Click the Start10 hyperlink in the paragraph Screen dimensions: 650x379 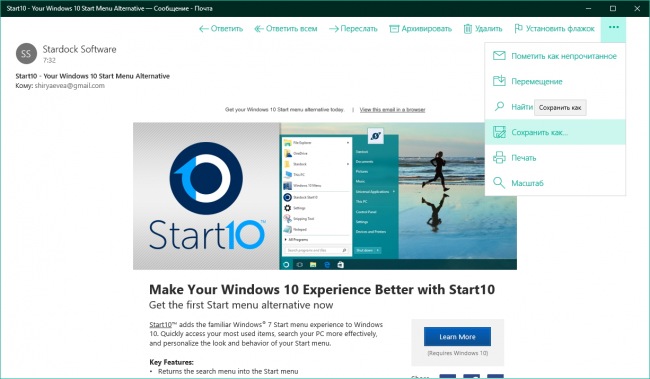160,325
